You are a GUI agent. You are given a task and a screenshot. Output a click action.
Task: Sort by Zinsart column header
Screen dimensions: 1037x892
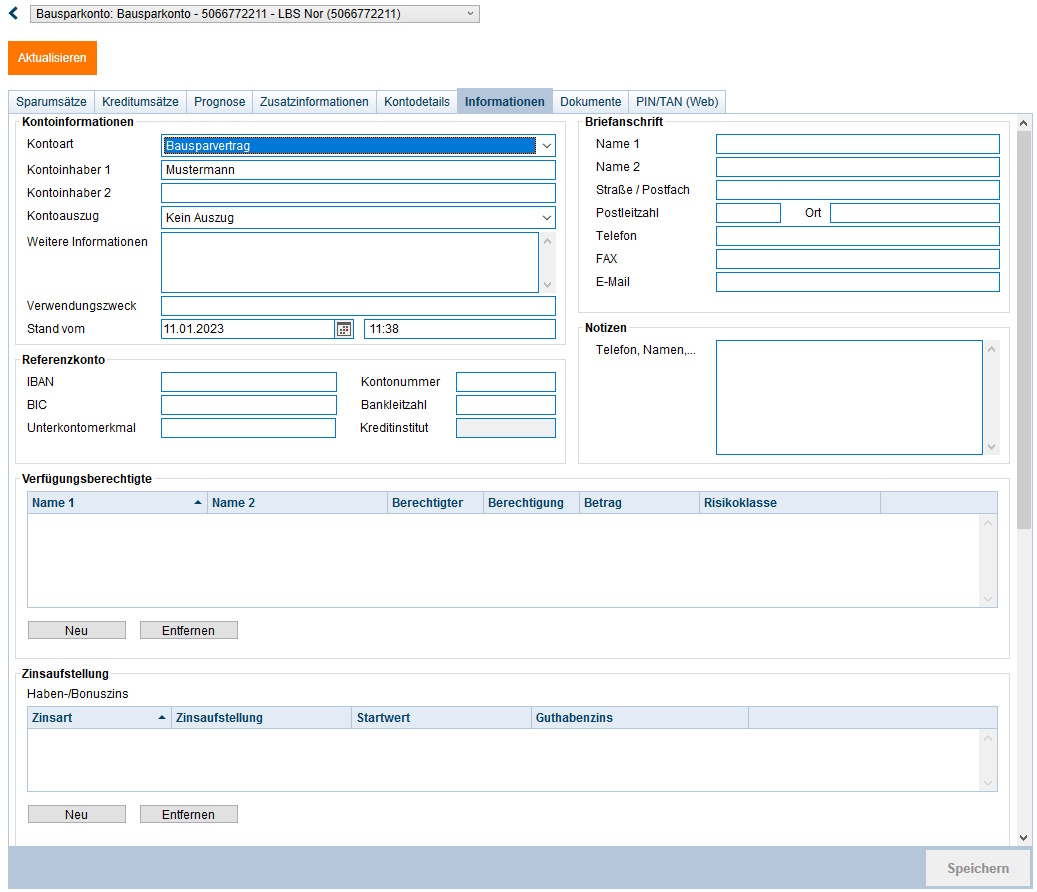point(97,718)
